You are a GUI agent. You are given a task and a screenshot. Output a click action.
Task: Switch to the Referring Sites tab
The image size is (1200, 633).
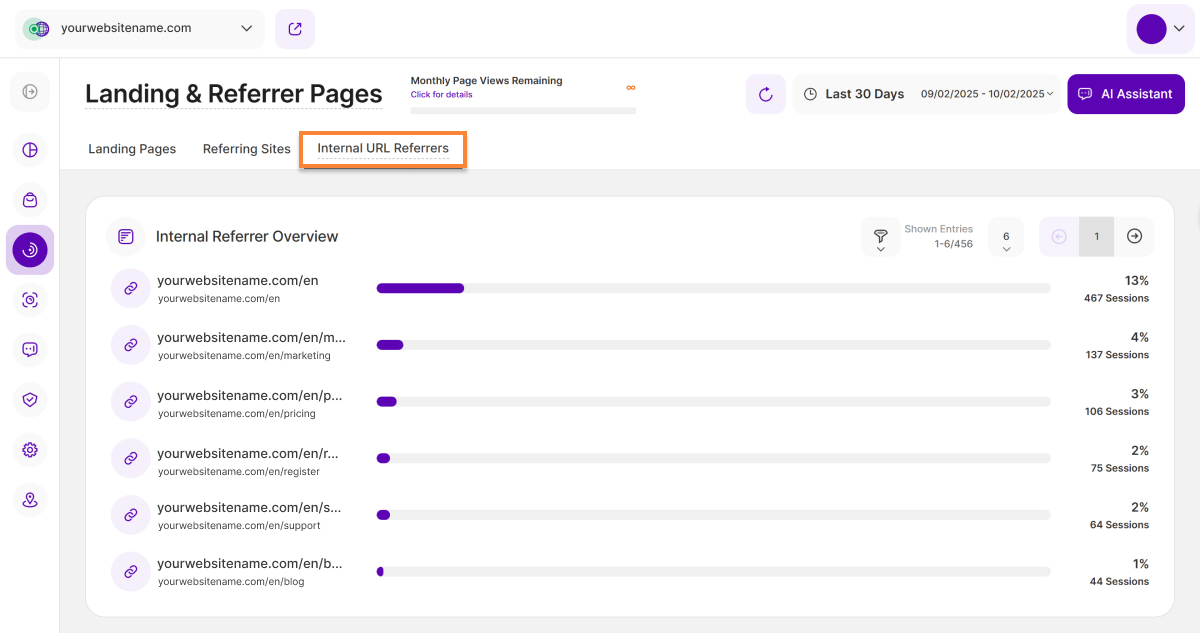tap(246, 149)
